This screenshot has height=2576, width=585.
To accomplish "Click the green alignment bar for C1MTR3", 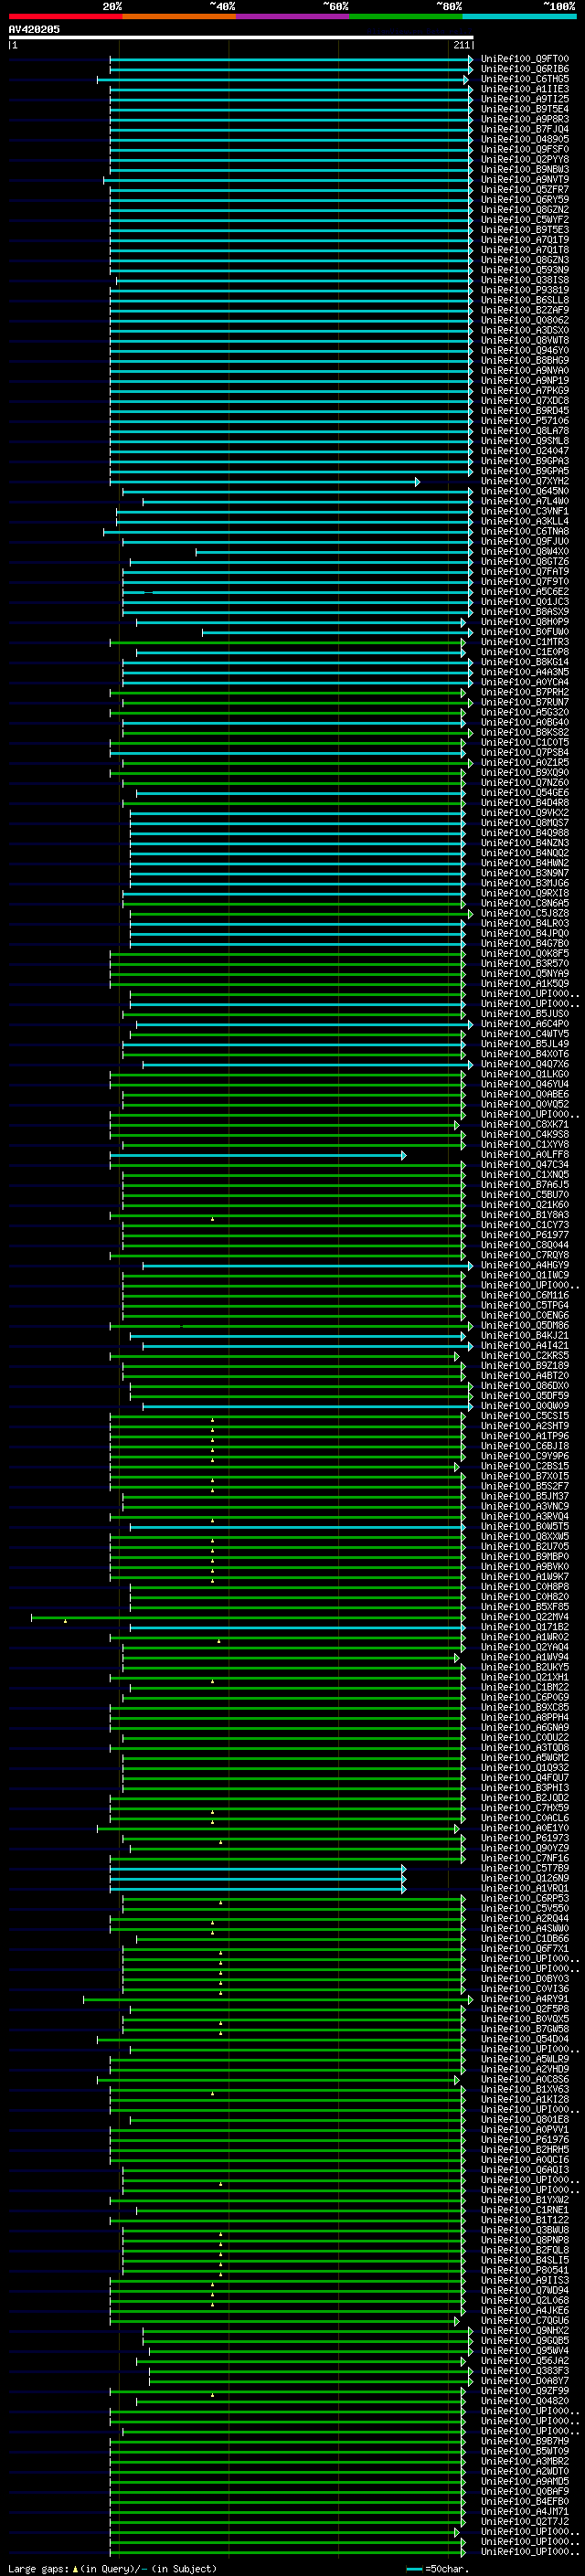I will click(x=288, y=642).
